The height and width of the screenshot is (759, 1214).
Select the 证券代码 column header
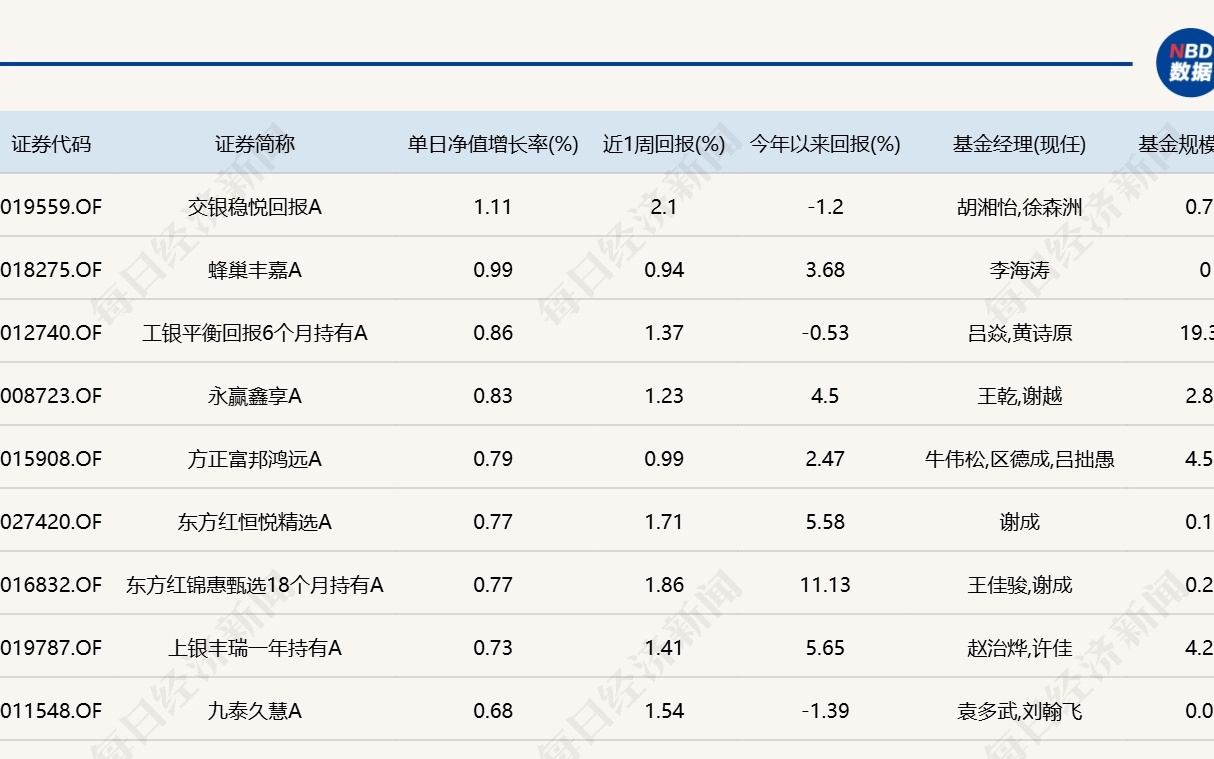pos(51,144)
